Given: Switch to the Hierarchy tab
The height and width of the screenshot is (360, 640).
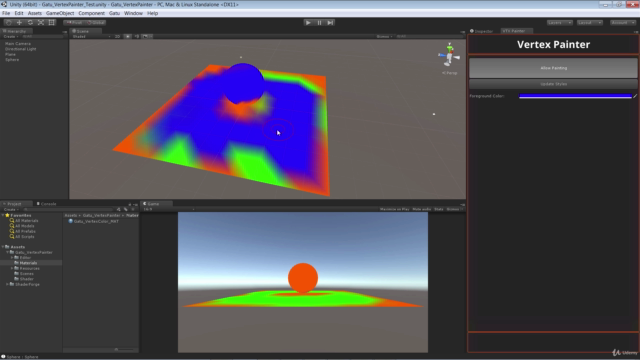Looking at the screenshot, I should (16, 31).
